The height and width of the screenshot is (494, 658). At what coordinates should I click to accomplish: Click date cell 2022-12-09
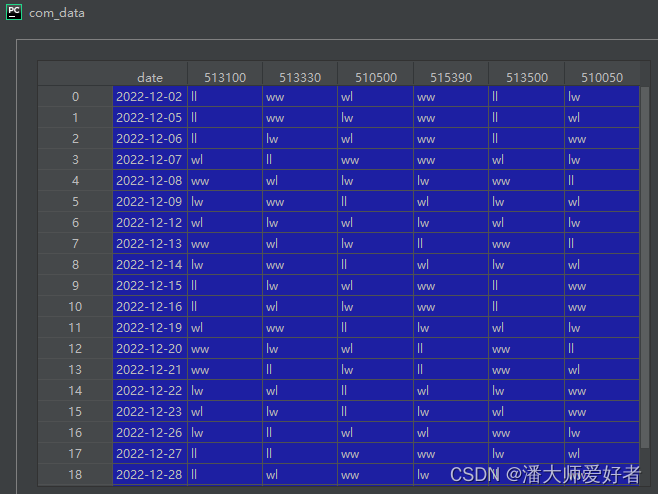point(150,201)
